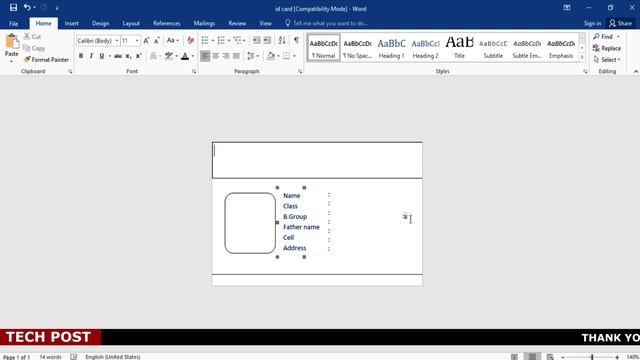This screenshot has width=640, height=360.
Task: Apply strikethrough formatting
Action: [118, 56]
